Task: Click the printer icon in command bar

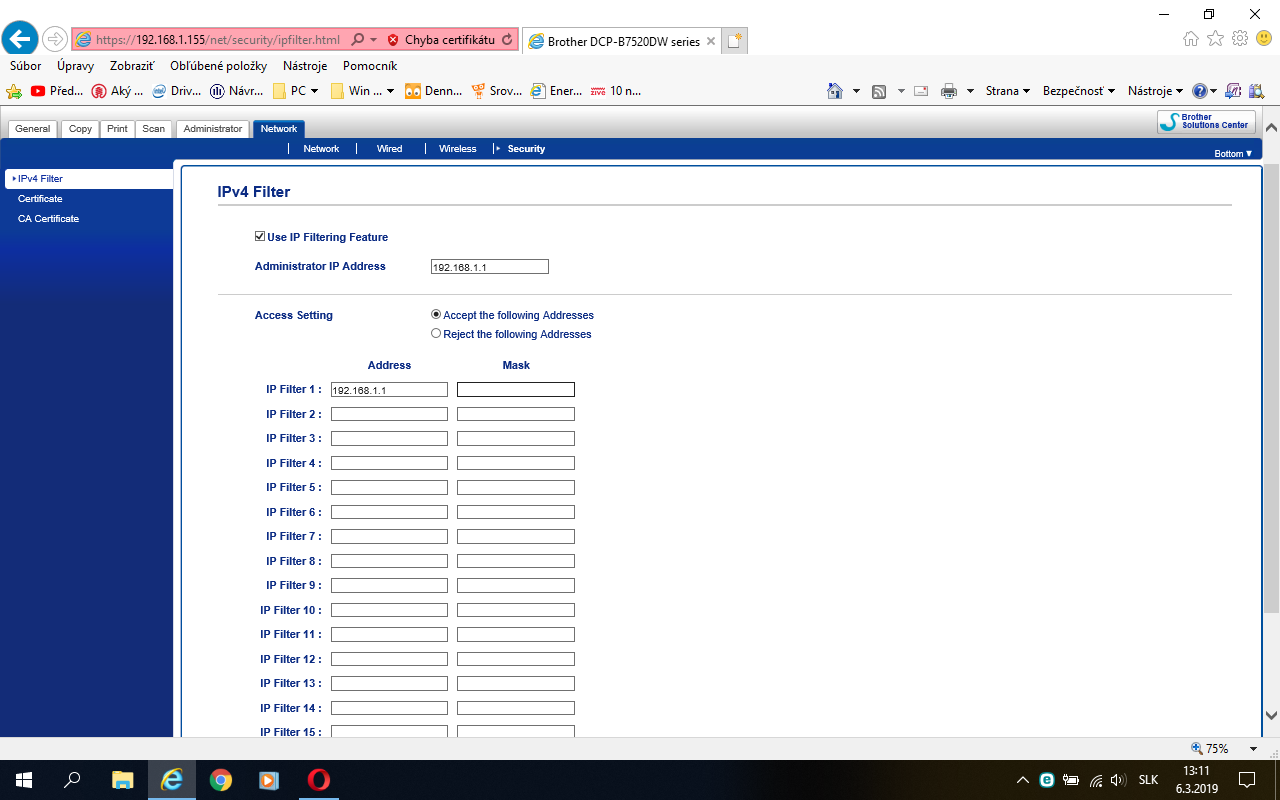Action: pyautogui.click(x=949, y=91)
